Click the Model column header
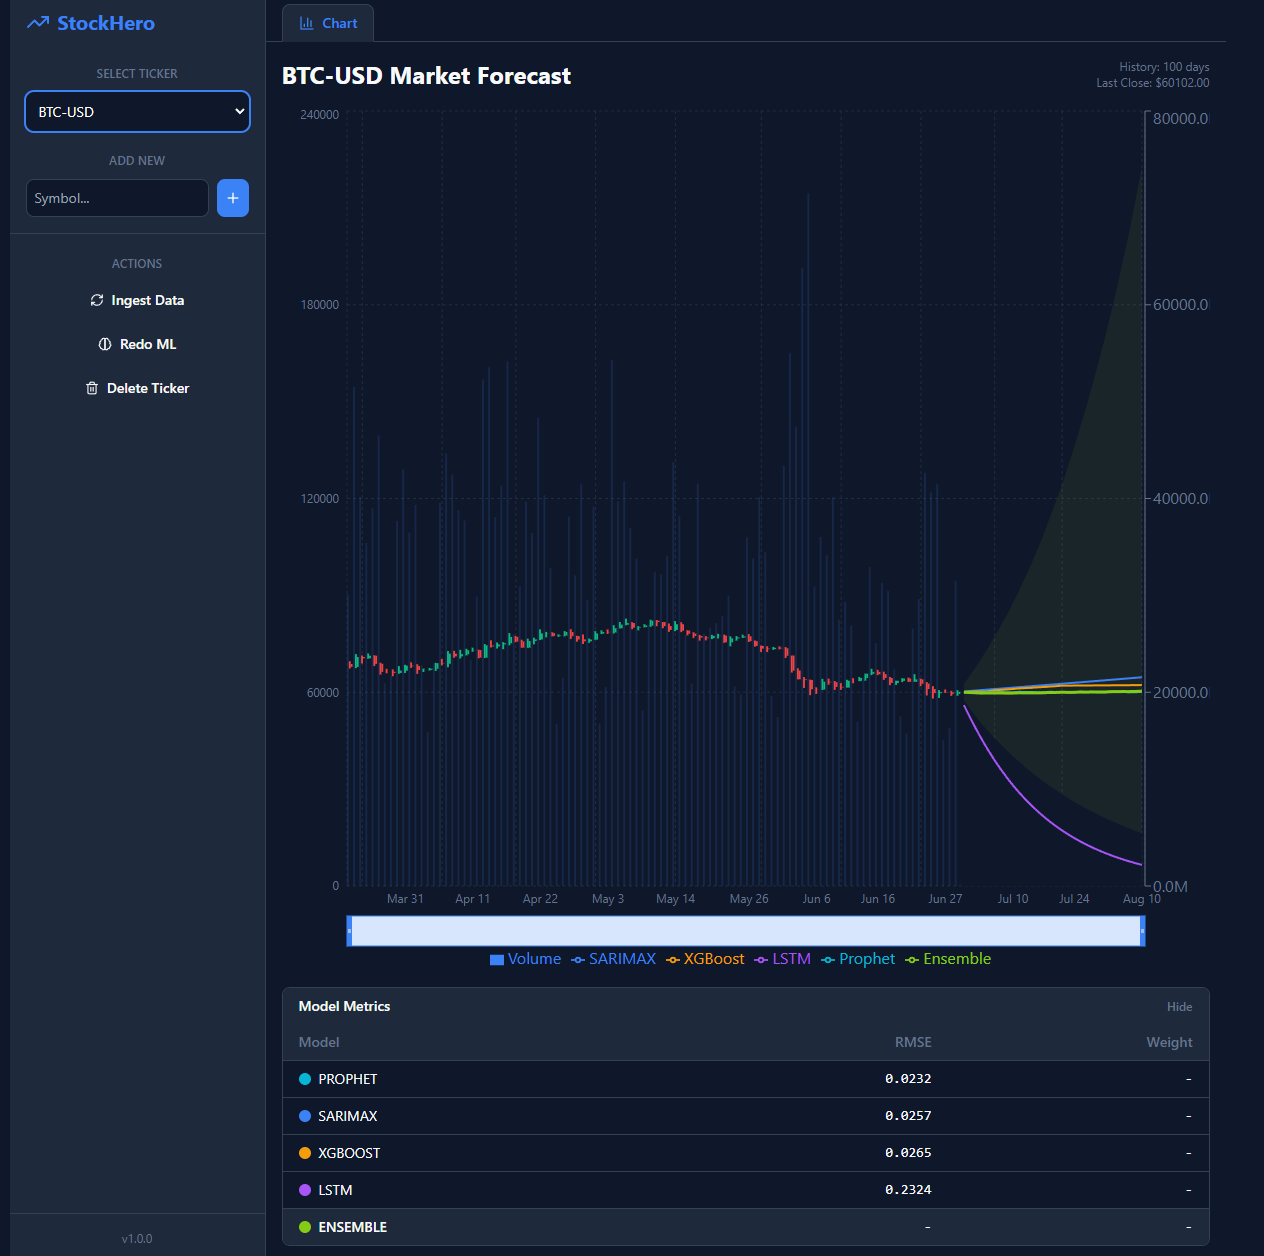Image resolution: width=1264 pixels, height=1256 pixels. tap(319, 1042)
